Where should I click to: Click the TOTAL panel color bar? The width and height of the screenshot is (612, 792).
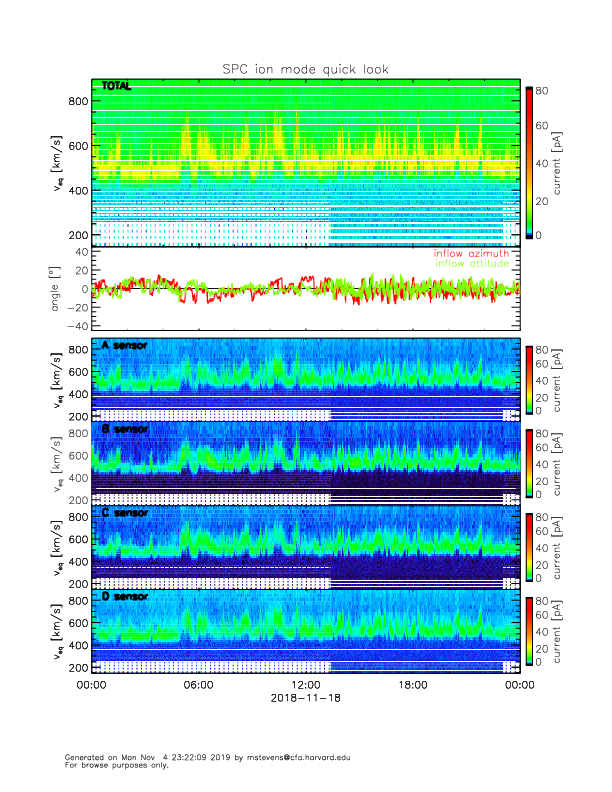(x=529, y=162)
